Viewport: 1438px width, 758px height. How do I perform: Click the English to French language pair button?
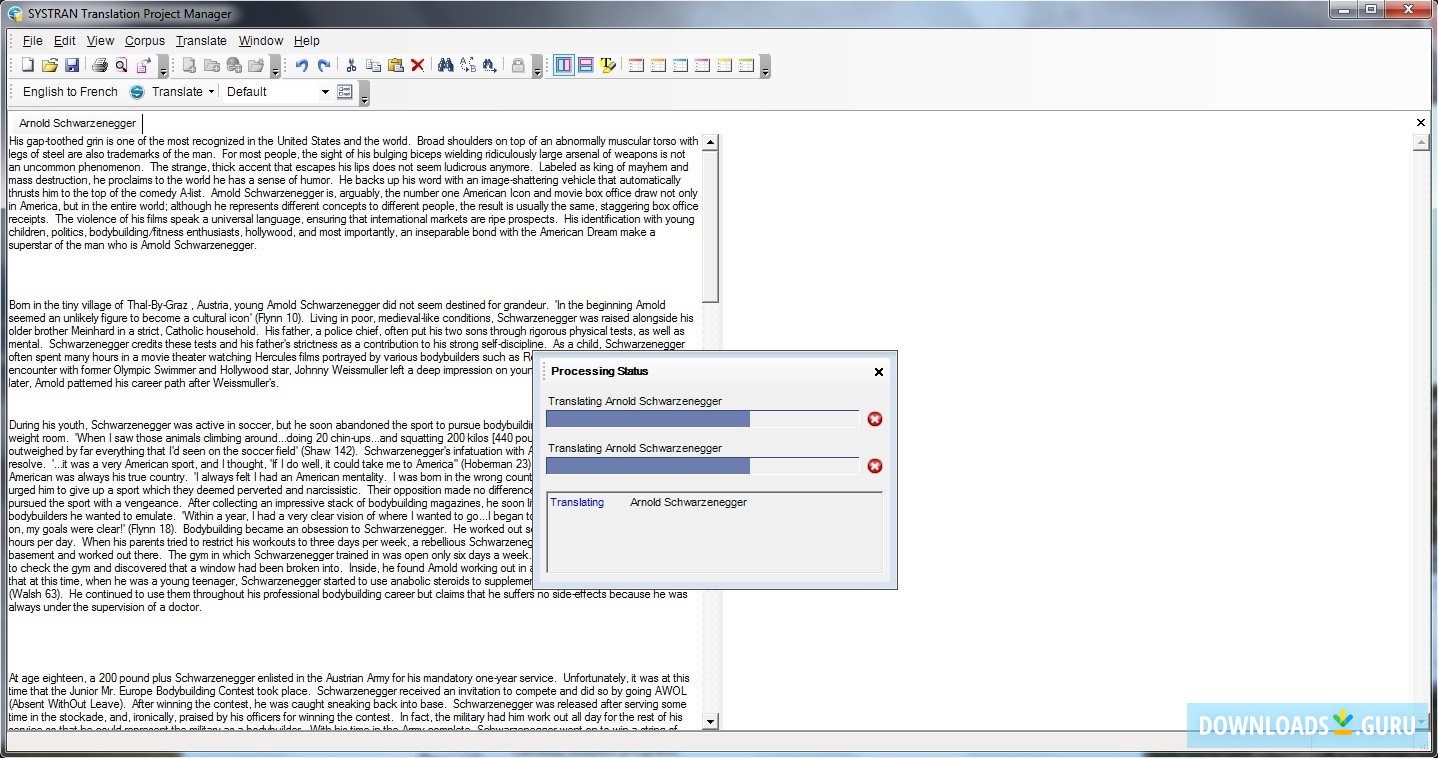[x=70, y=92]
